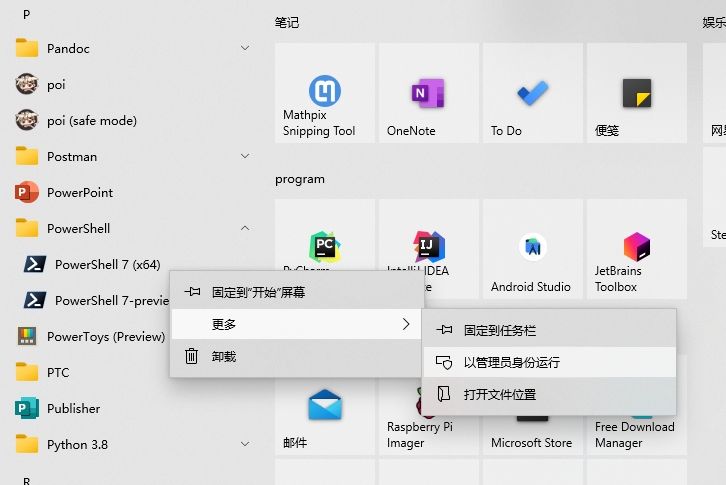Click the Python 3.8 label
This screenshot has width=726, height=485.
(77, 445)
